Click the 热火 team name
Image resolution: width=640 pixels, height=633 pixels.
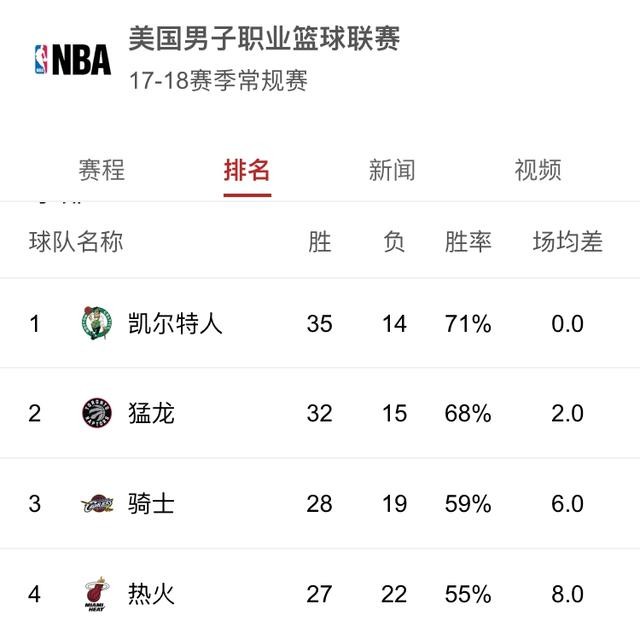151,594
